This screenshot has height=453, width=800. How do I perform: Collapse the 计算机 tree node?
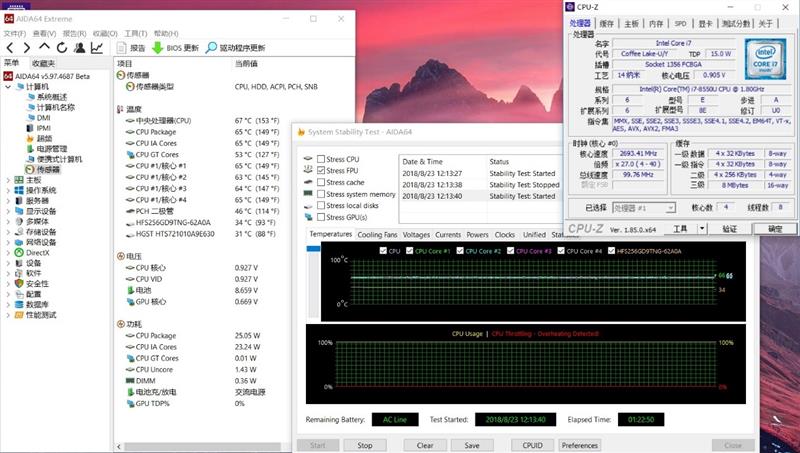8,87
